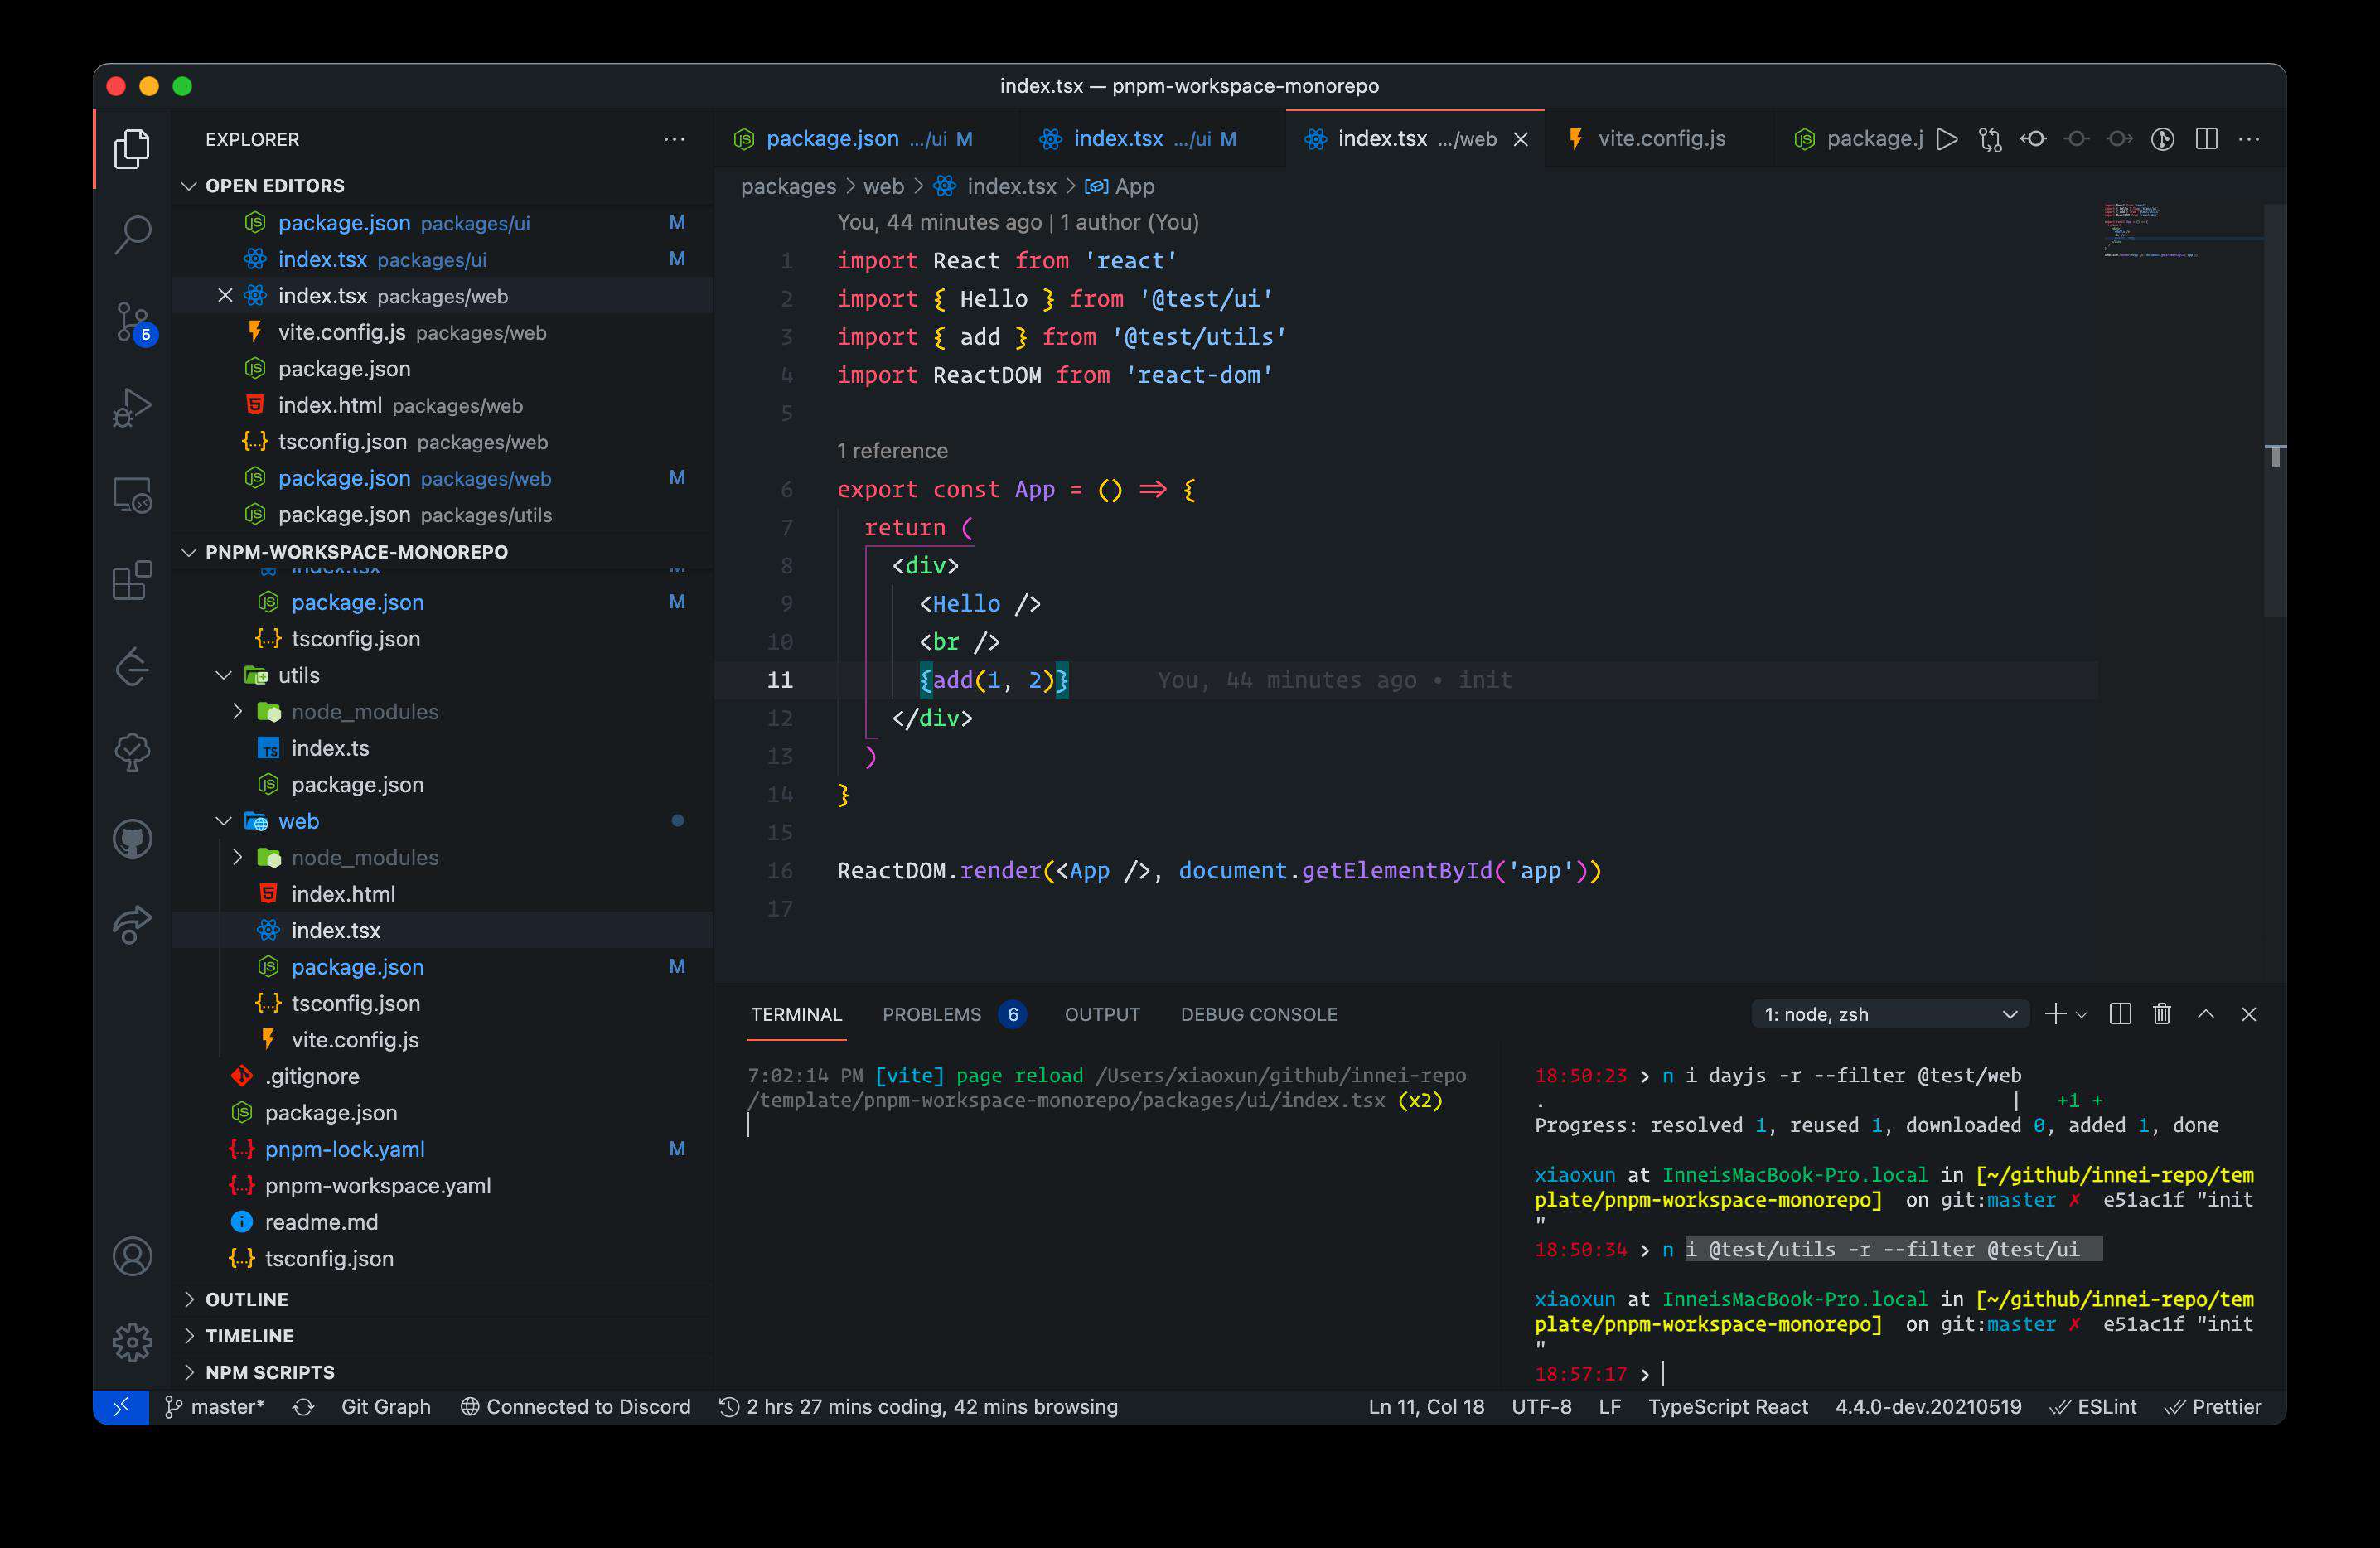This screenshot has width=2380, height=1548.
Task: Open the Explorer view in activity bar
Action: [132, 148]
